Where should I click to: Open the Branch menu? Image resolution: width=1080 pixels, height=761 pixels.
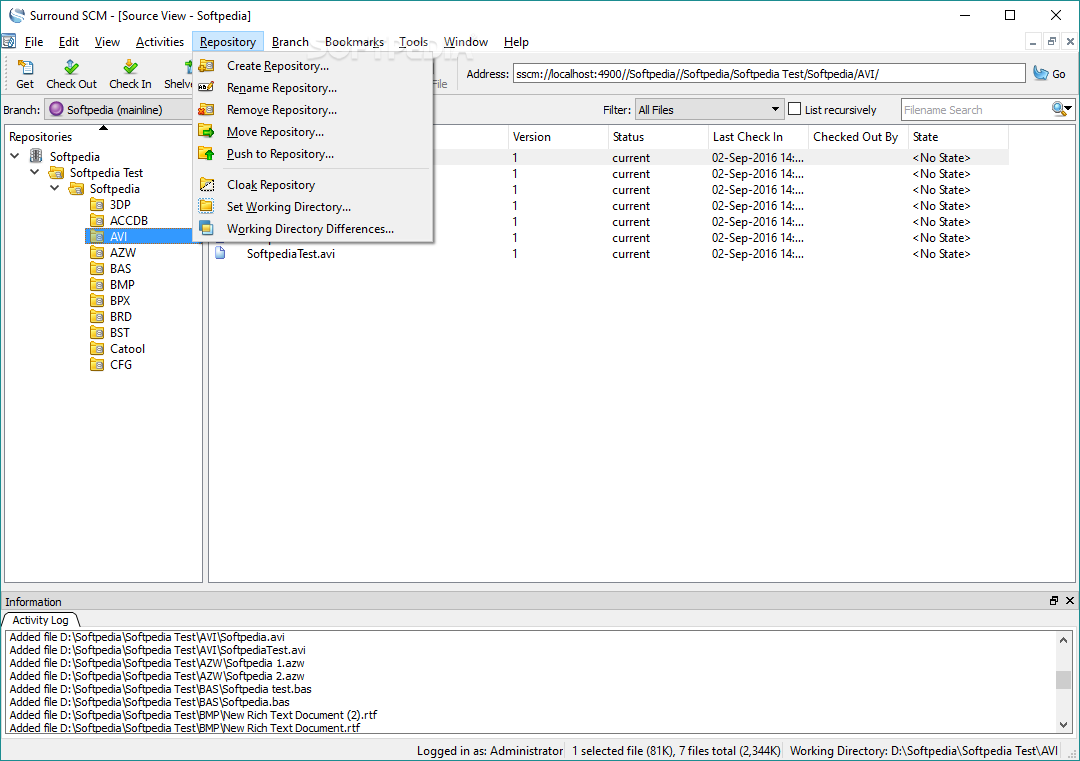tap(290, 42)
